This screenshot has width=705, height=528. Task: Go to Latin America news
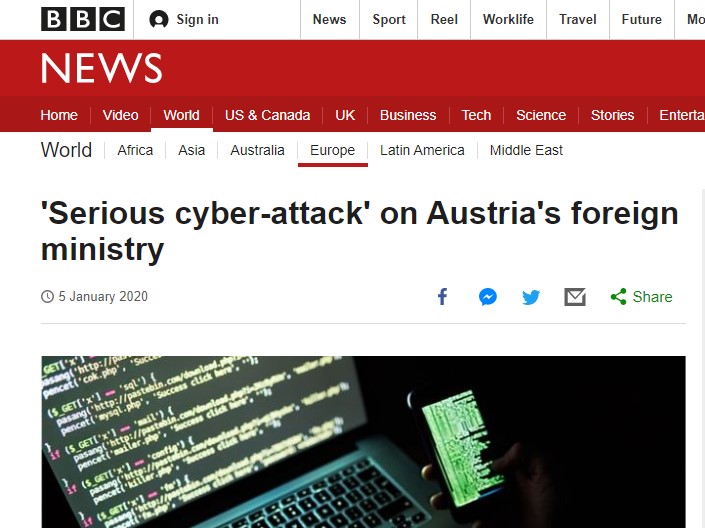pyautogui.click(x=422, y=150)
